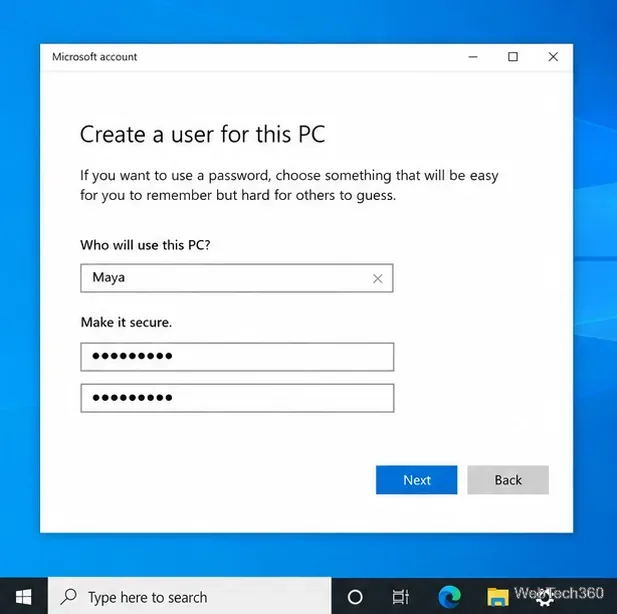This screenshot has height=614, width=617.
Task: Click the "Who will use this PC?" label
Action: tap(145, 245)
